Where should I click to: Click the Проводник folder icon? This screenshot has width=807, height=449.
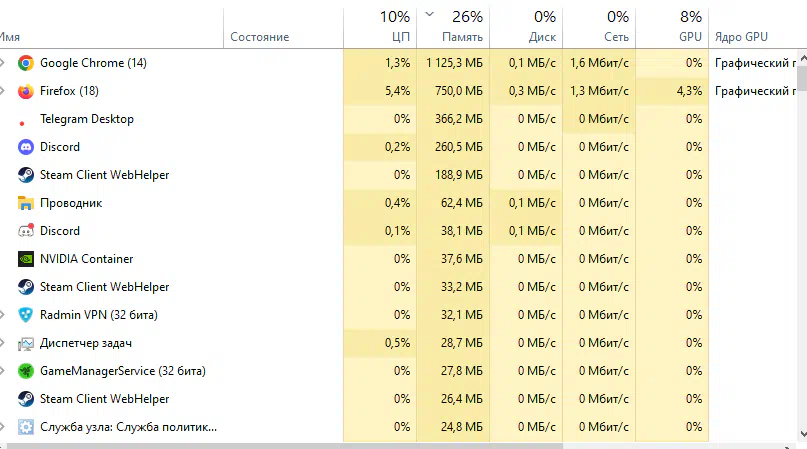(26, 203)
